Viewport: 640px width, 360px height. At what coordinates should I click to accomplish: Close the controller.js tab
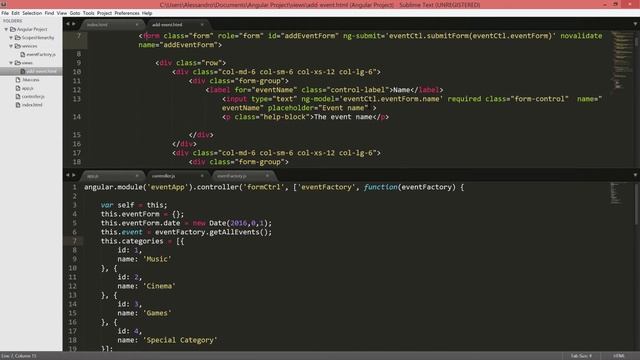[x=202, y=176]
